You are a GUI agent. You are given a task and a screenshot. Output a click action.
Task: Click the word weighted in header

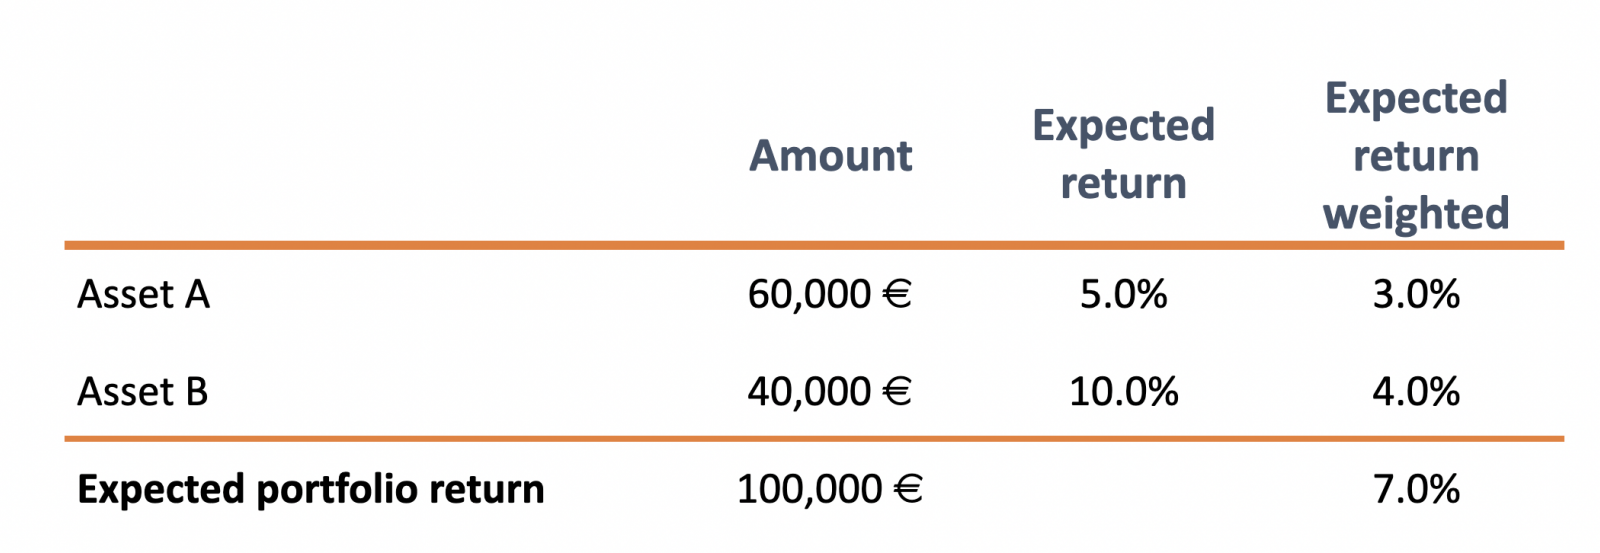tap(1415, 214)
